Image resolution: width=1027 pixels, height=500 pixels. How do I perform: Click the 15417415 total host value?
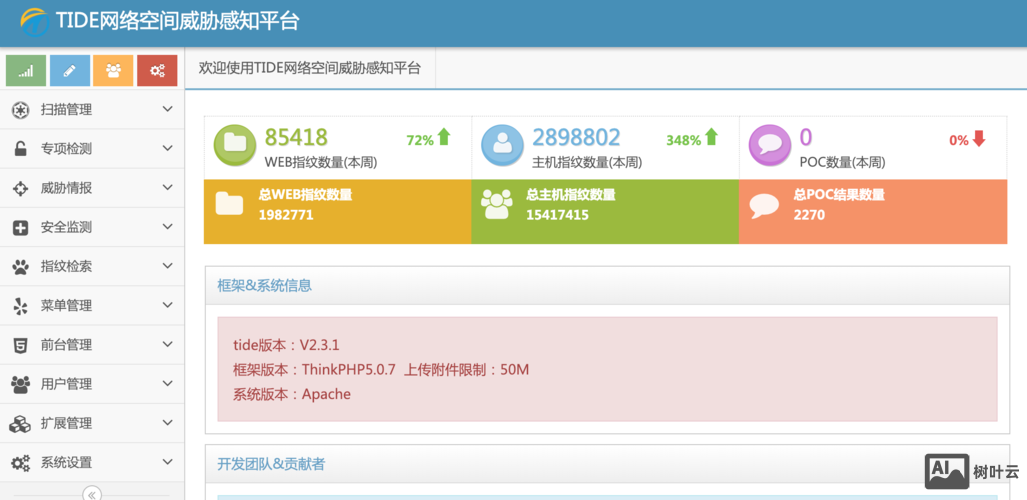[x=557, y=215]
